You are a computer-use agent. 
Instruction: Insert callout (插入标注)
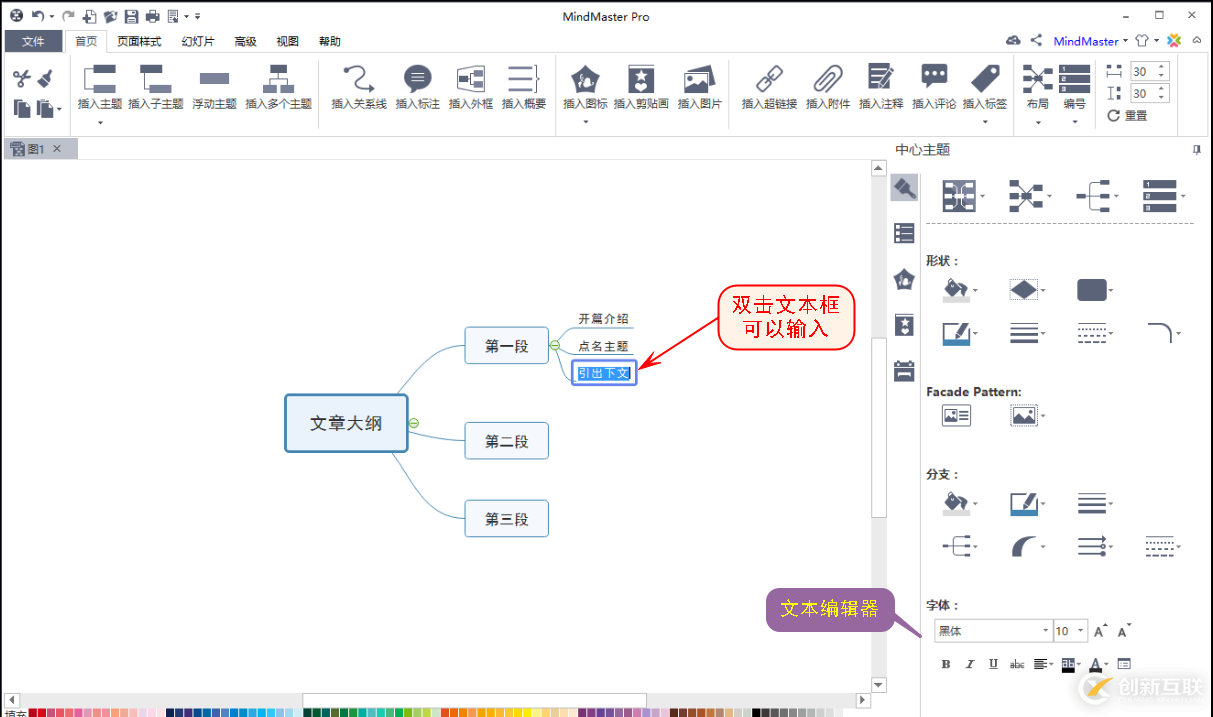(417, 78)
